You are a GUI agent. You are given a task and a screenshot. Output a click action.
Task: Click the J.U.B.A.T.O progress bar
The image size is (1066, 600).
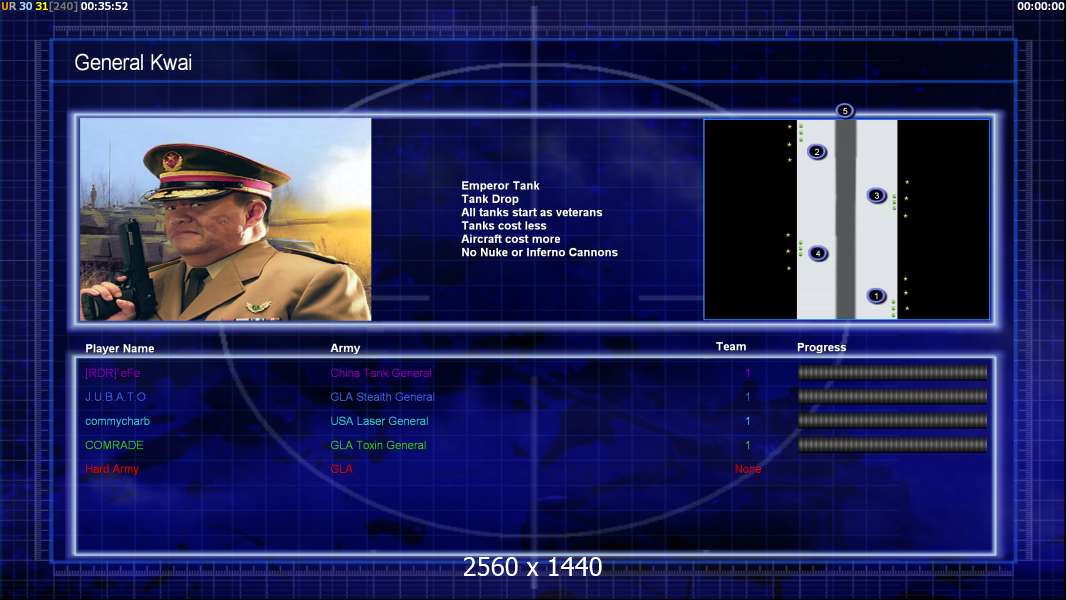click(892, 396)
